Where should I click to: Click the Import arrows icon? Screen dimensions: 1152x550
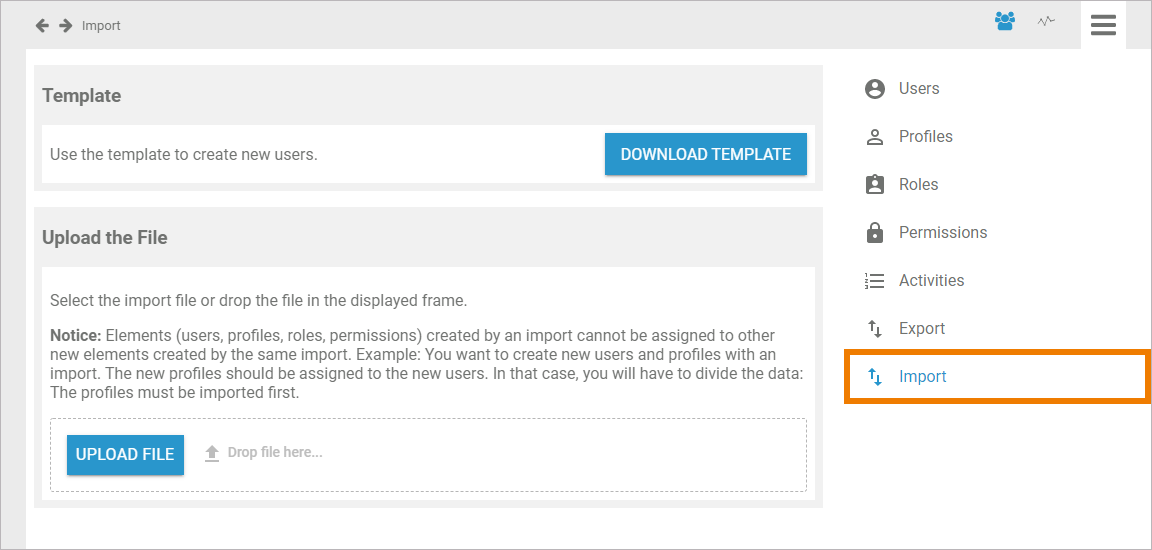click(x=875, y=377)
